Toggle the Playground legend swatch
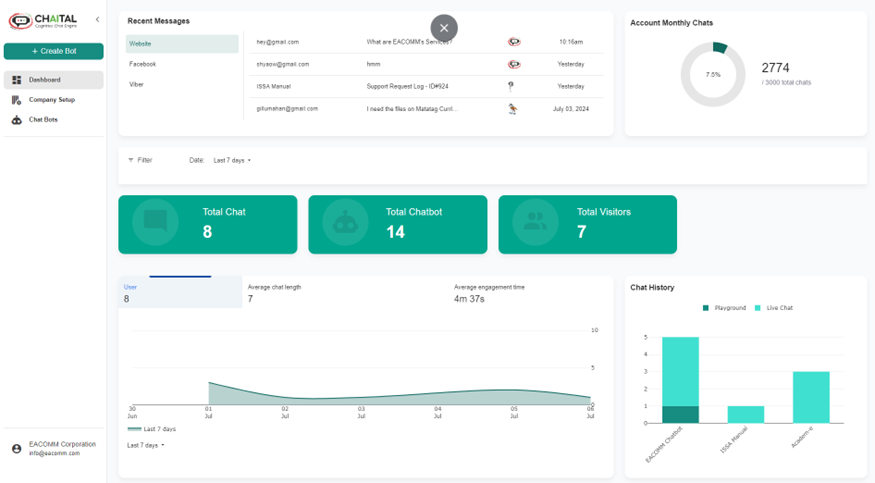 pos(705,308)
